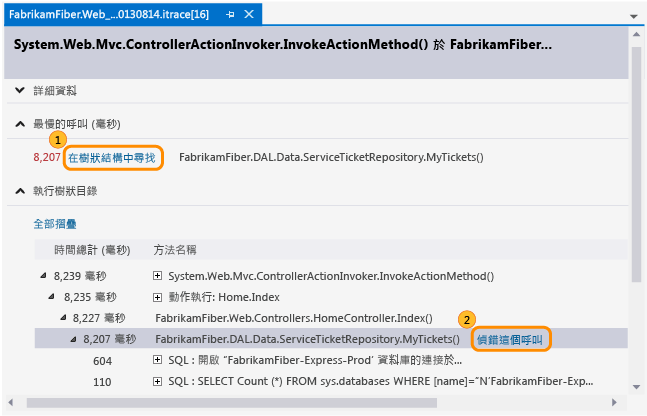The width and height of the screenshot is (647, 416).
Task: Expand plus box beside InvokeActionMethod() row
Action: click(x=157, y=276)
